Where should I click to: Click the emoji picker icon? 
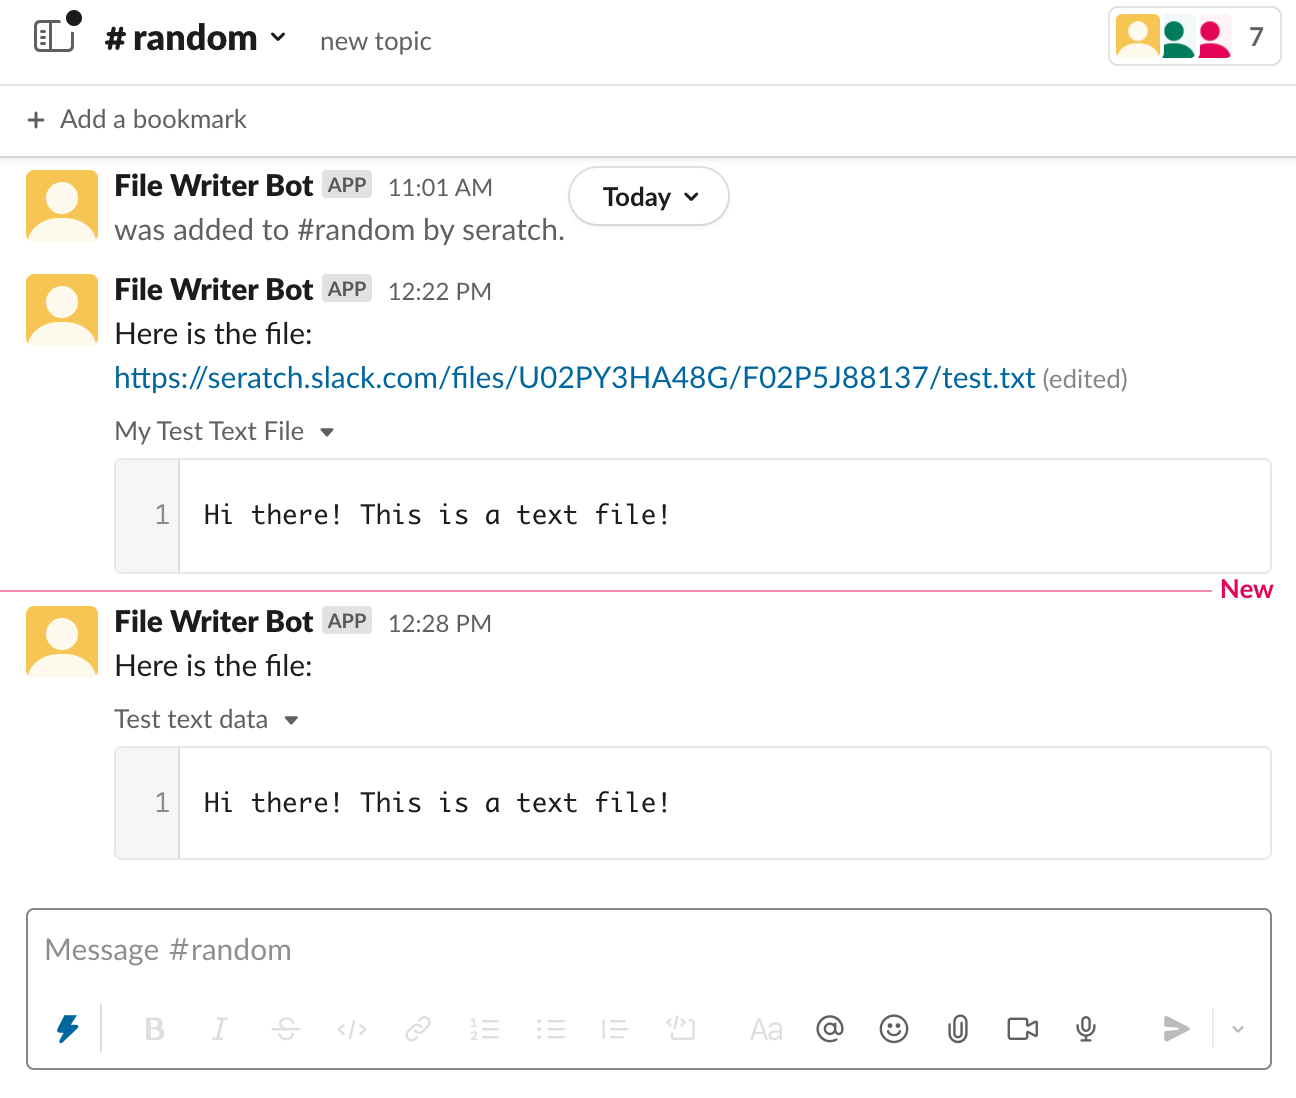(893, 1028)
